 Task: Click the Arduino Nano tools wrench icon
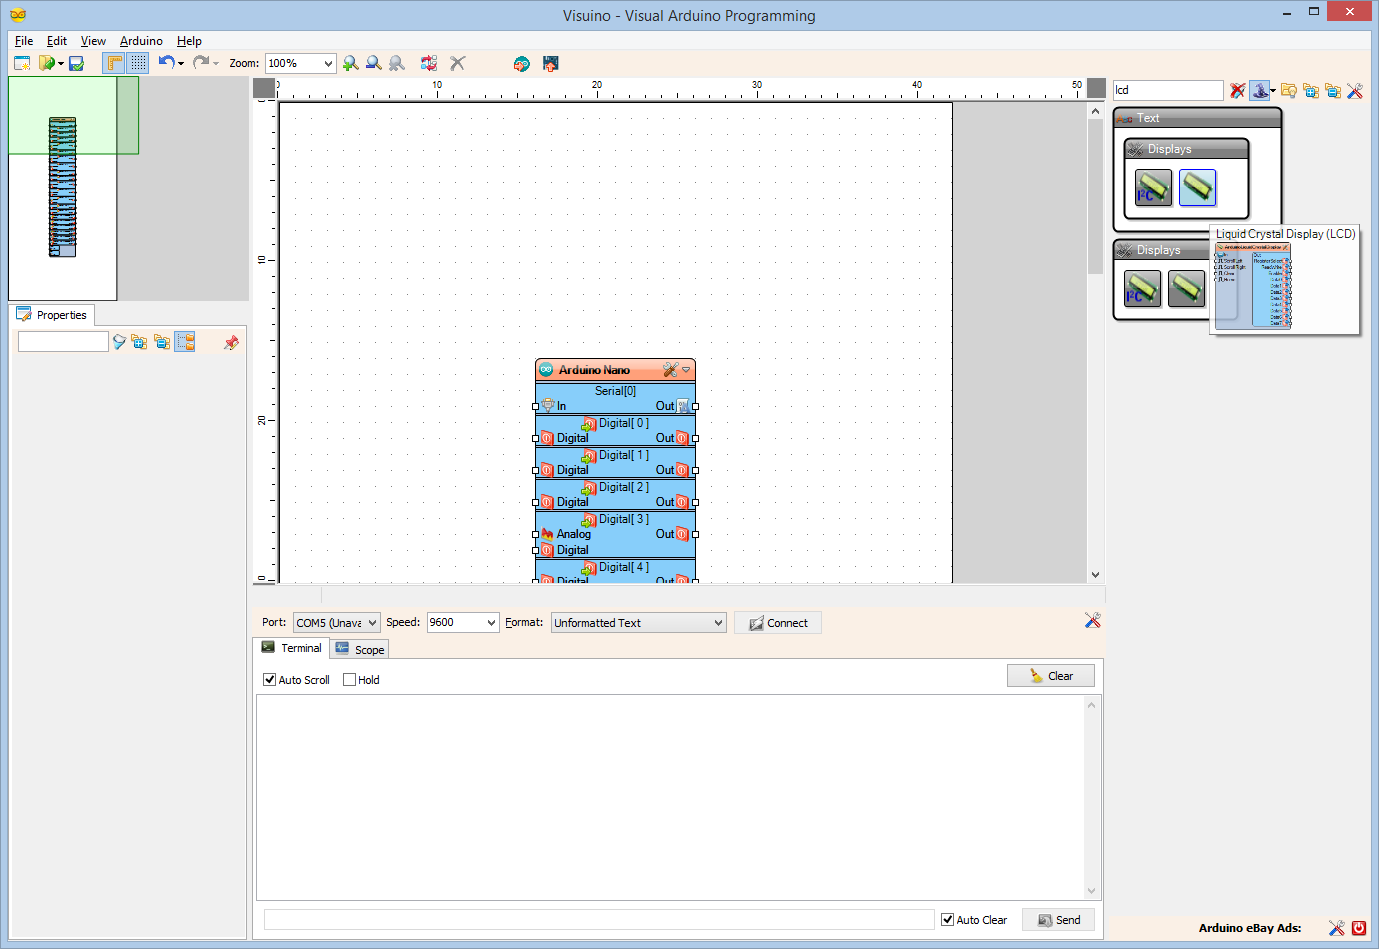coord(669,370)
